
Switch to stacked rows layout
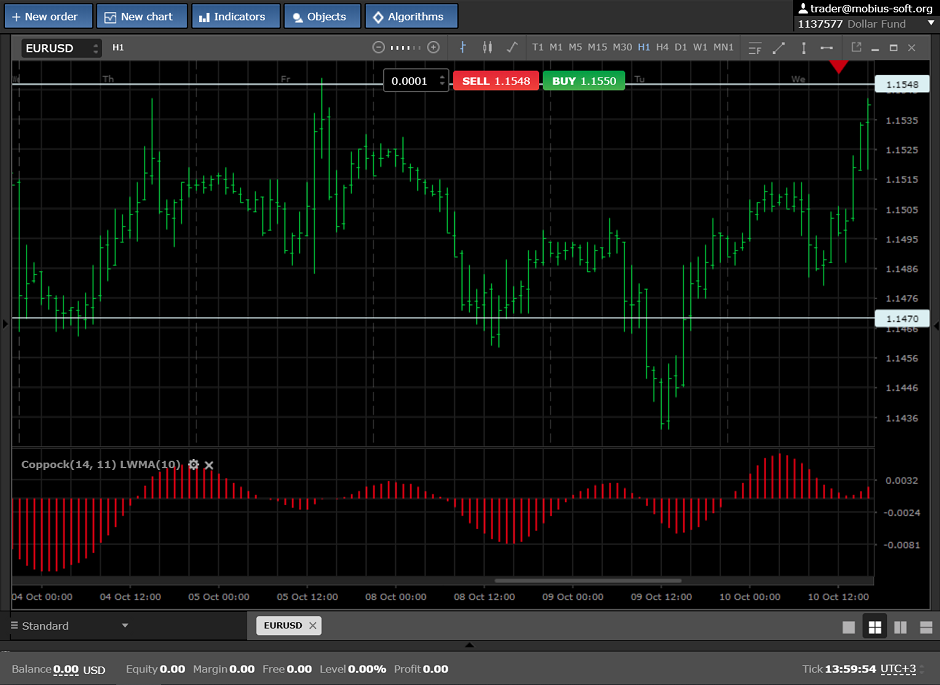(926, 627)
